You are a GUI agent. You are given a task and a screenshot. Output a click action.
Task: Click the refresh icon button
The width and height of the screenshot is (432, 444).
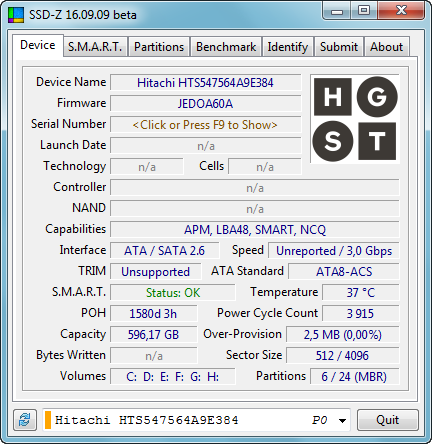[x=25, y=420]
